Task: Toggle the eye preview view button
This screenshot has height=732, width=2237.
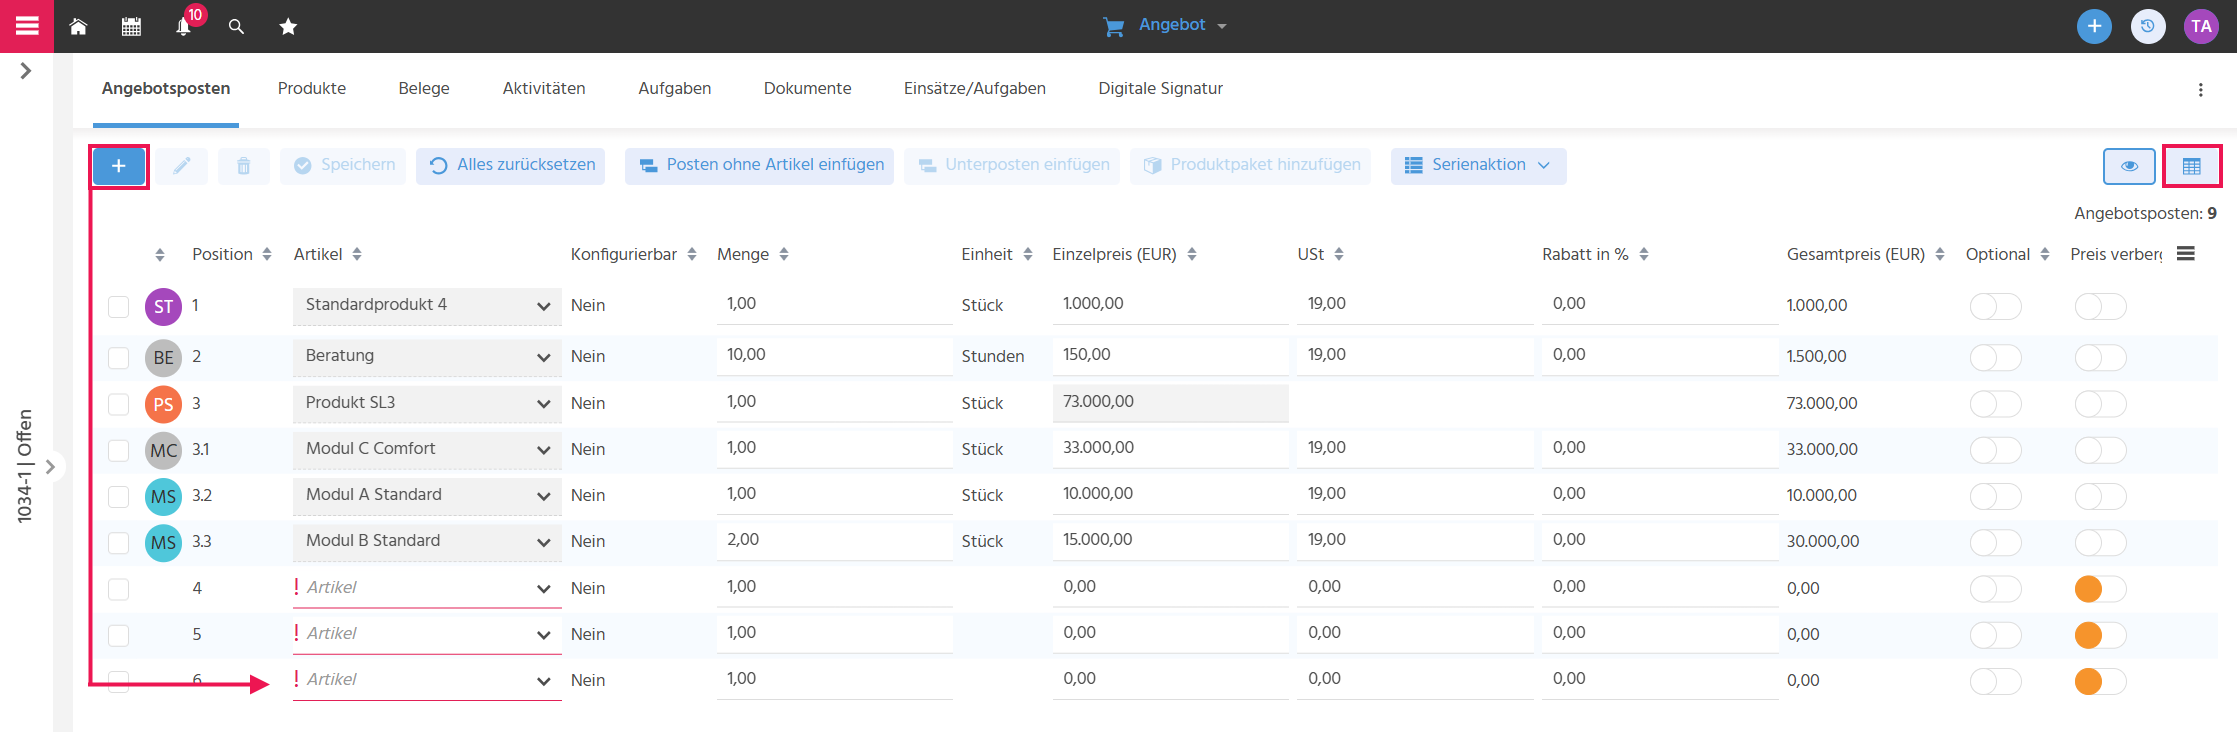Action: (x=2129, y=166)
